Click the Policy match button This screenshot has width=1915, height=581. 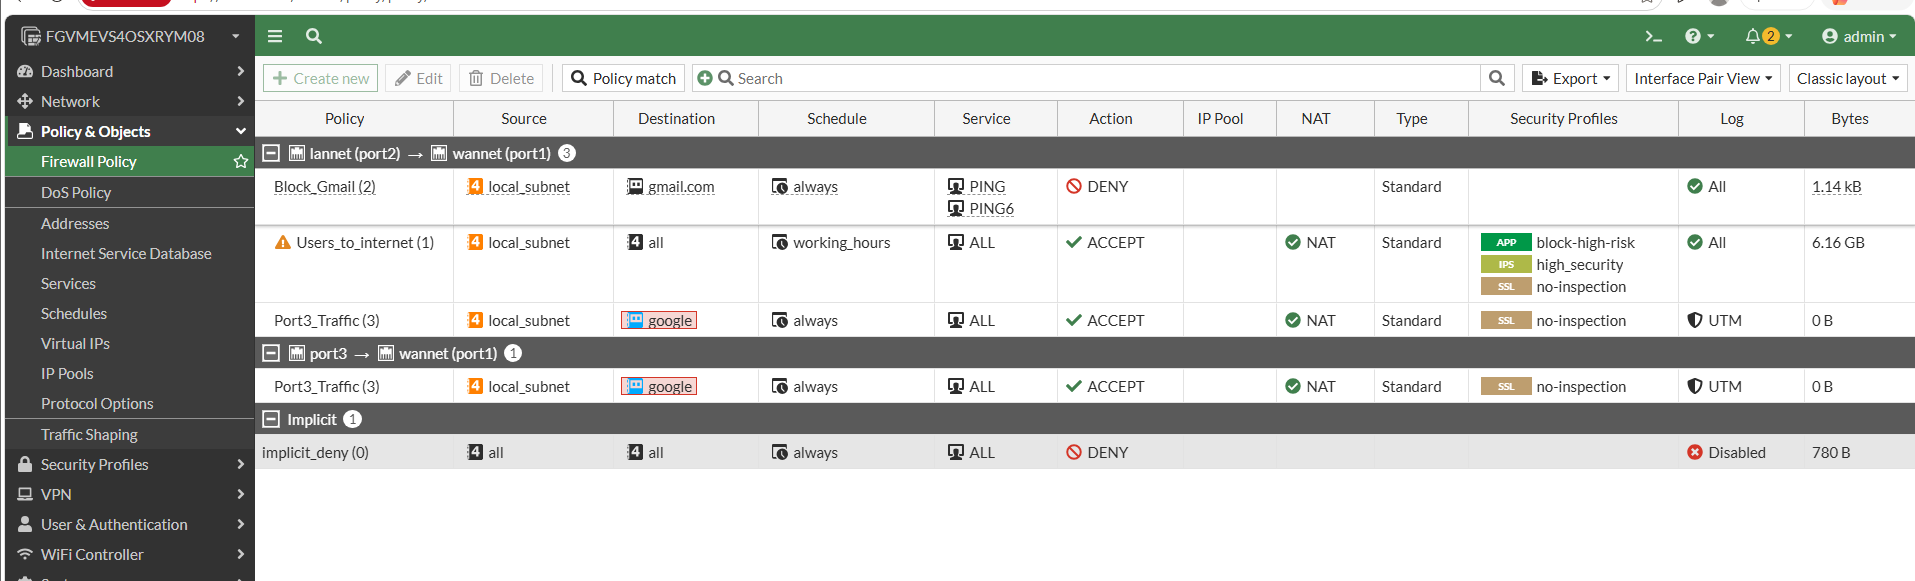pyautogui.click(x=623, y=78)
